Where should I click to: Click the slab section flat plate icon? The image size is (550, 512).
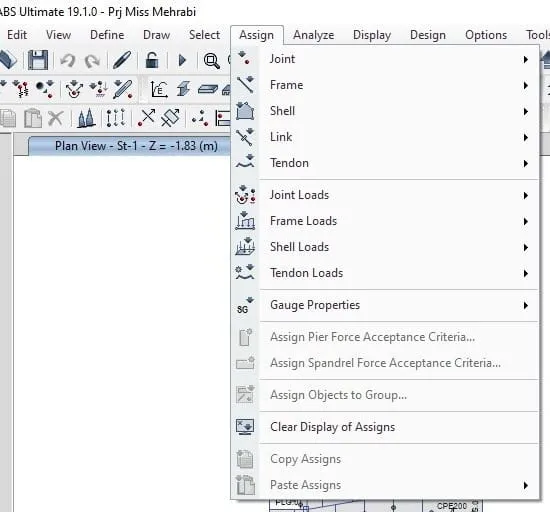tap(208, 89)
